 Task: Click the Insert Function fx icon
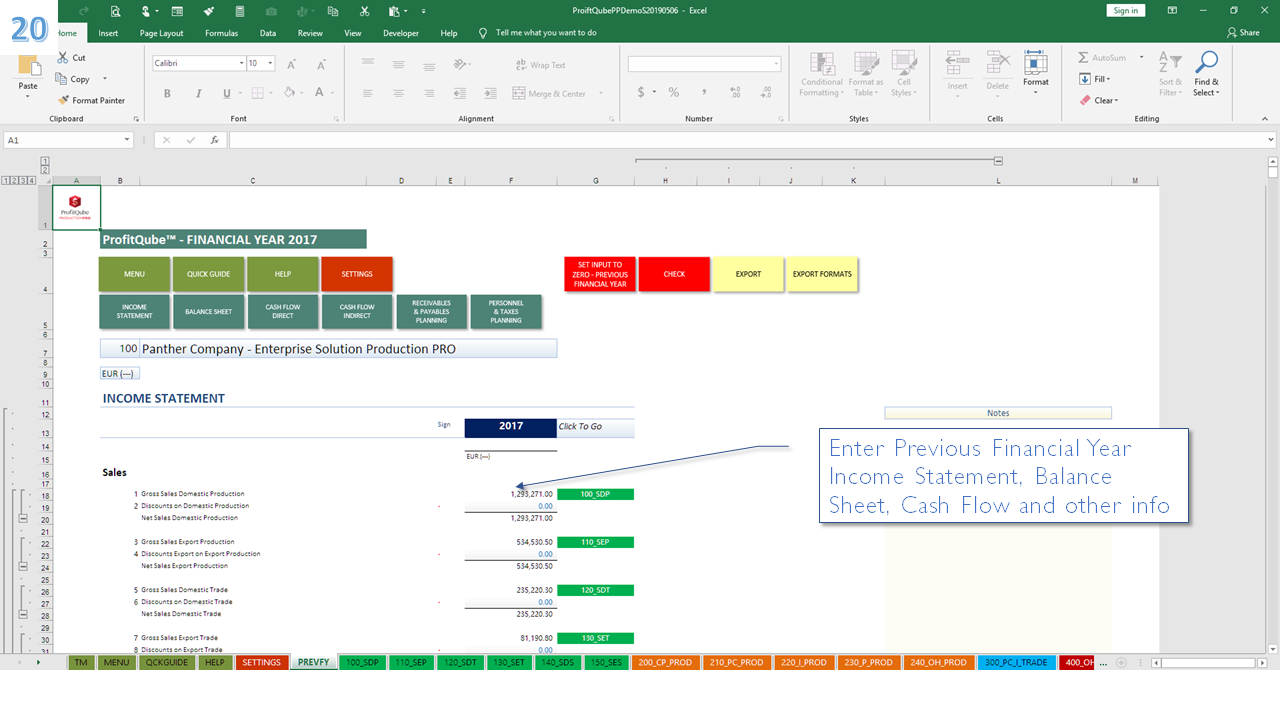click(214, 140)
